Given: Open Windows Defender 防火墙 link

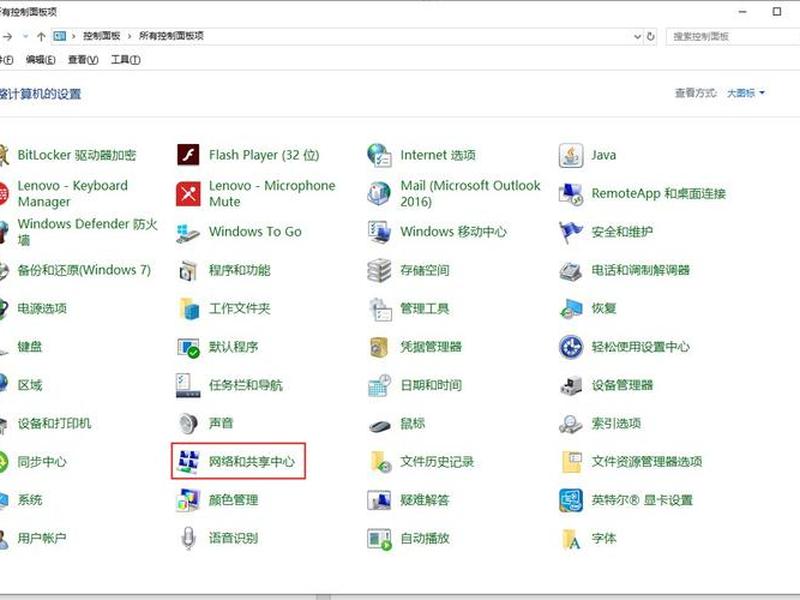Looking at the screenshot, I should [x=87, y=232].
